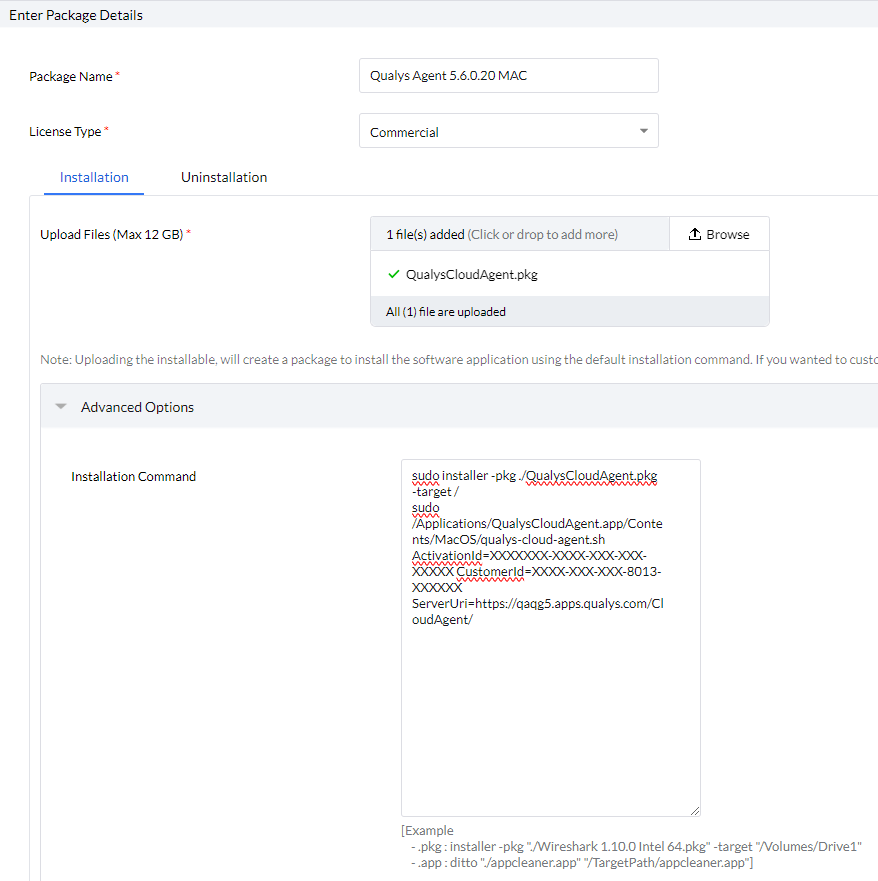This screenshot has width=878, height=881.
Task: Click the Browse upload button
Action: [x=719, y=234]
